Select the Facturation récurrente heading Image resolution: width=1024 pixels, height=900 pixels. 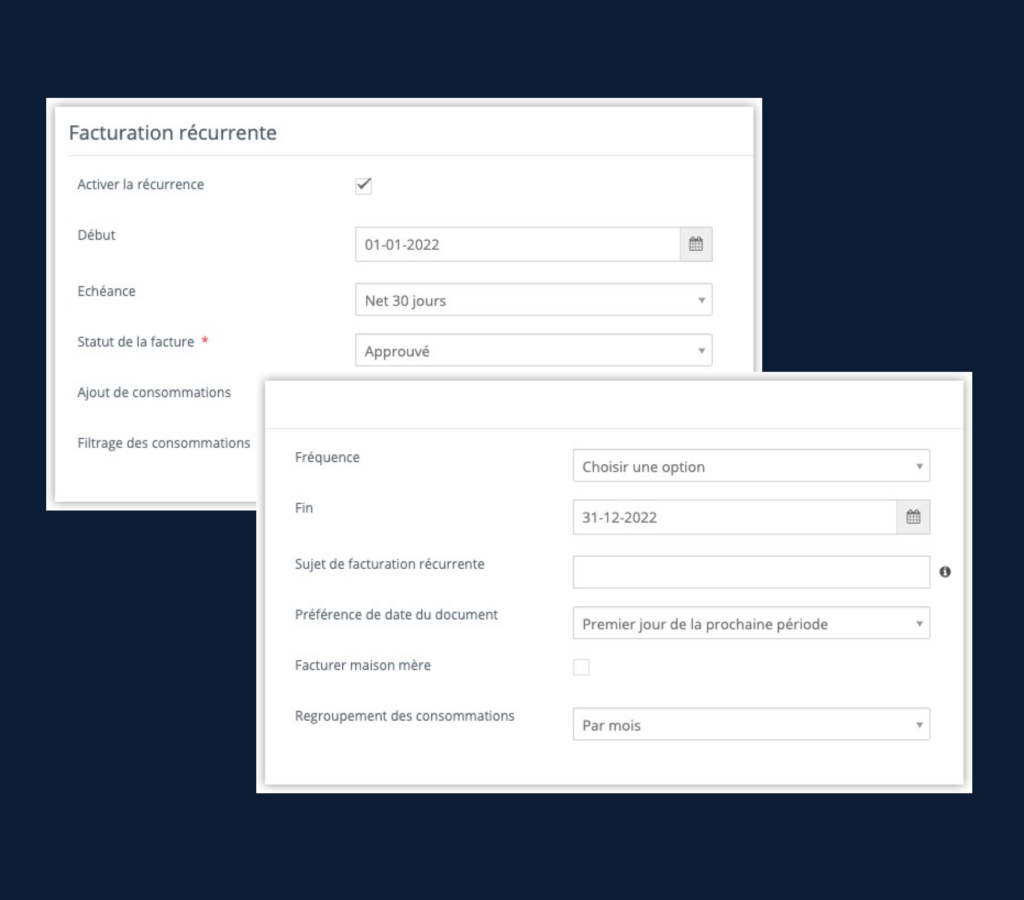172,133
